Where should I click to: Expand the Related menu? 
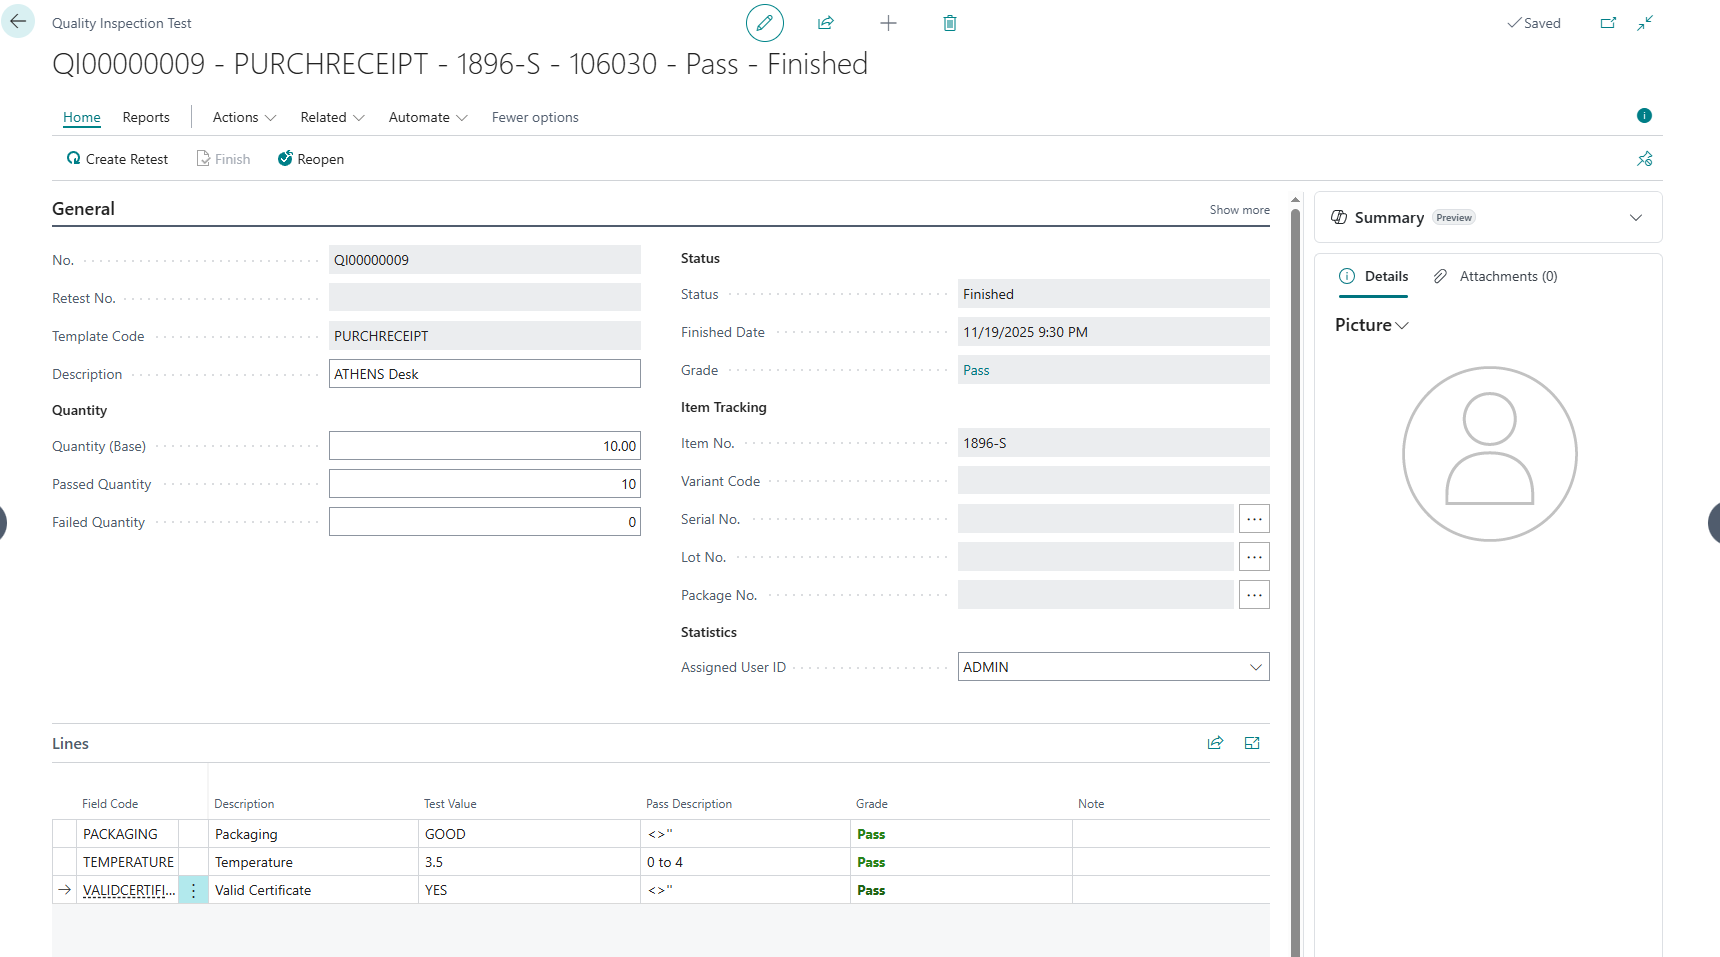click(x=332, y=117)
